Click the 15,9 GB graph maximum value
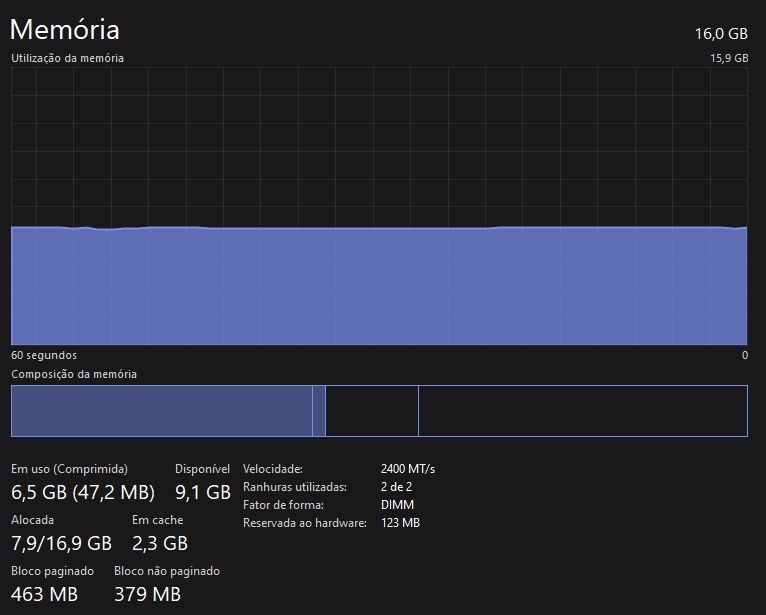 pyautogui.click(x=729, y=58)
